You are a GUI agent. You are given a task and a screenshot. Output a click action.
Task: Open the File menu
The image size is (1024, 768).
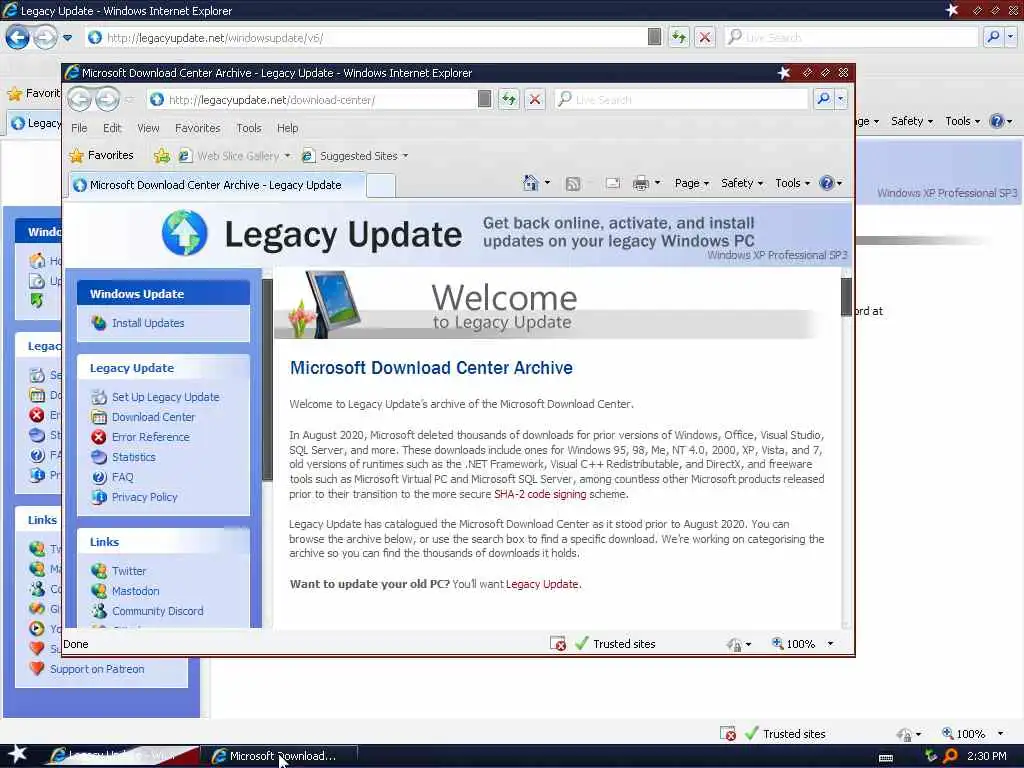(79, 128)
